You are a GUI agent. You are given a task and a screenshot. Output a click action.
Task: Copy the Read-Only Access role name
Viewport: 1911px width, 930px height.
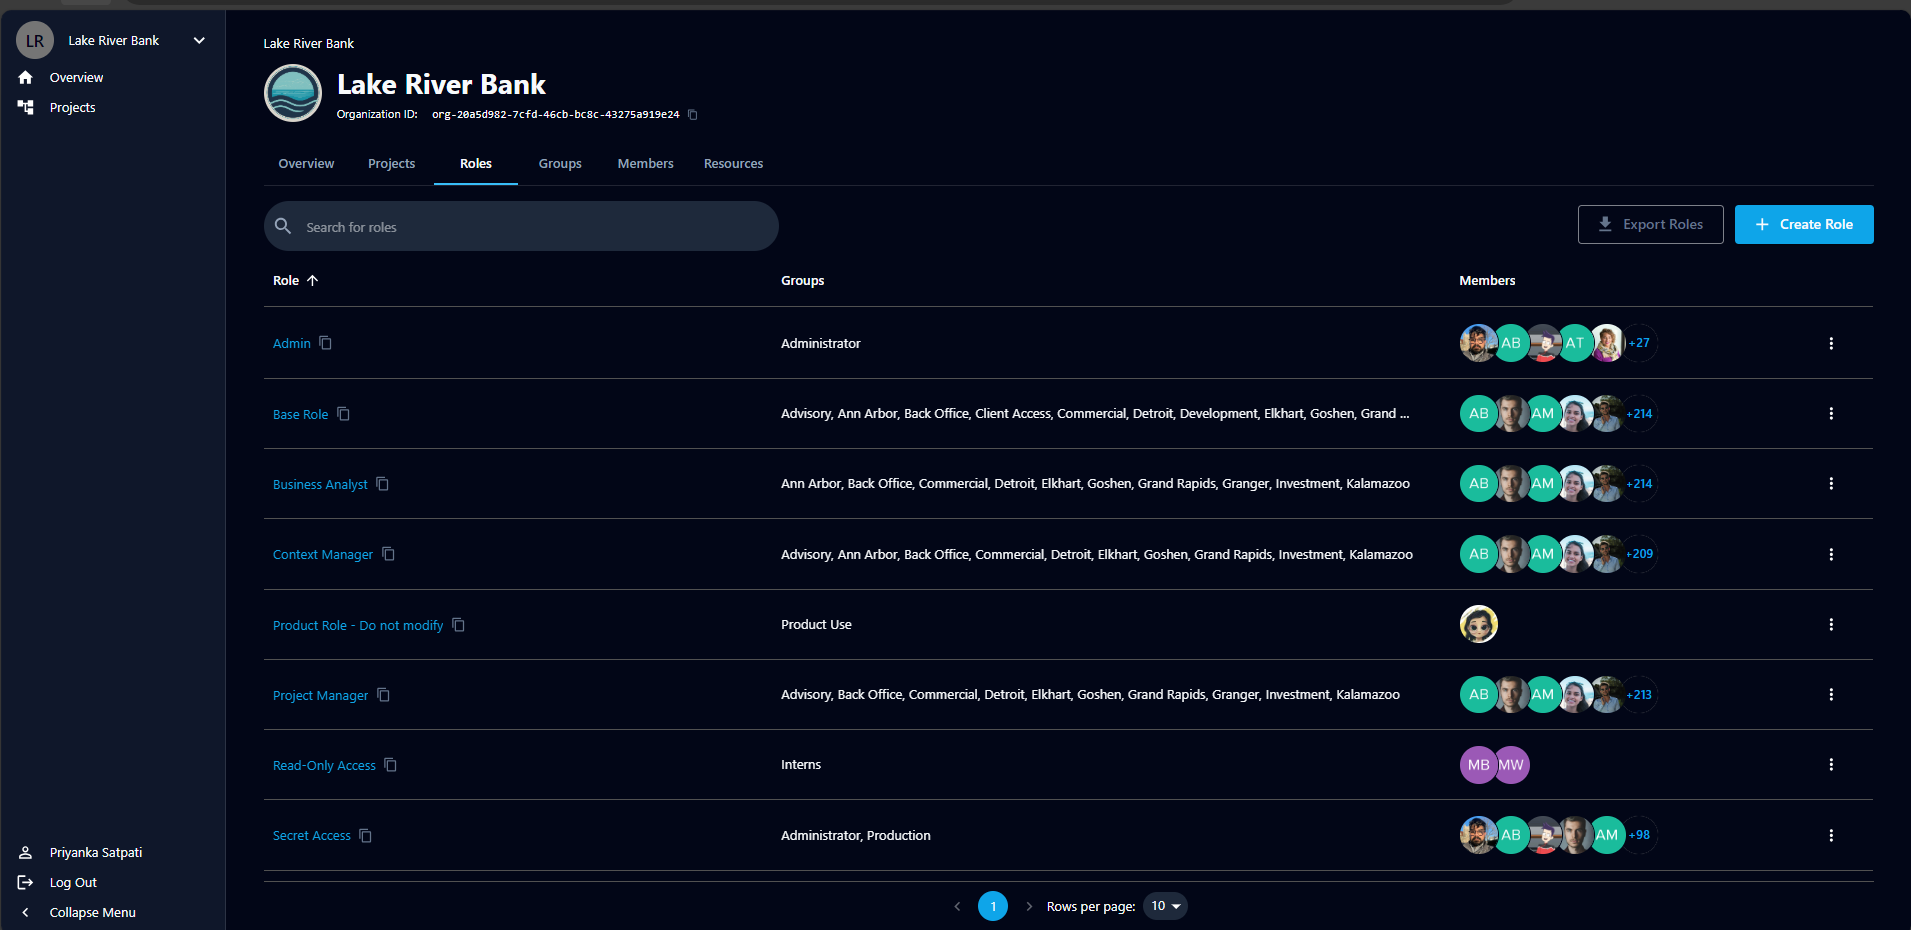[391, 765]
